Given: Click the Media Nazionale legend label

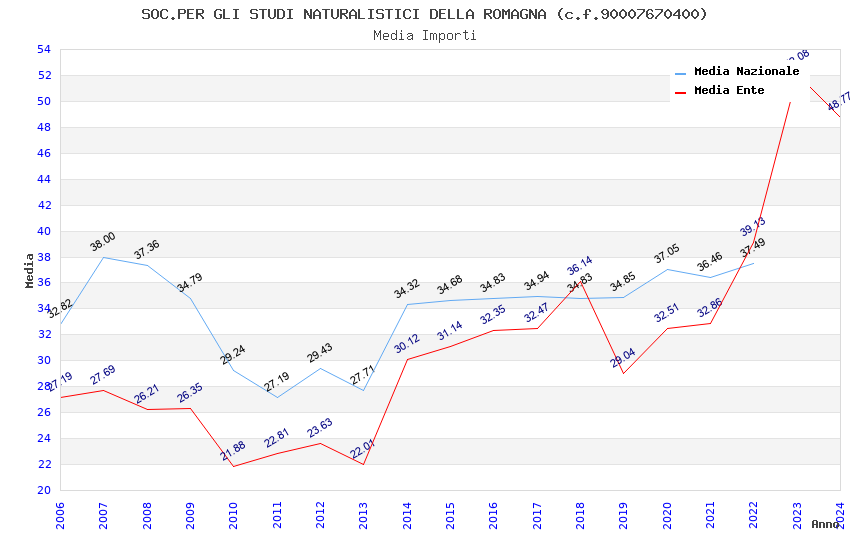Looking at the screenshot, I should click(x=746, y=71).
